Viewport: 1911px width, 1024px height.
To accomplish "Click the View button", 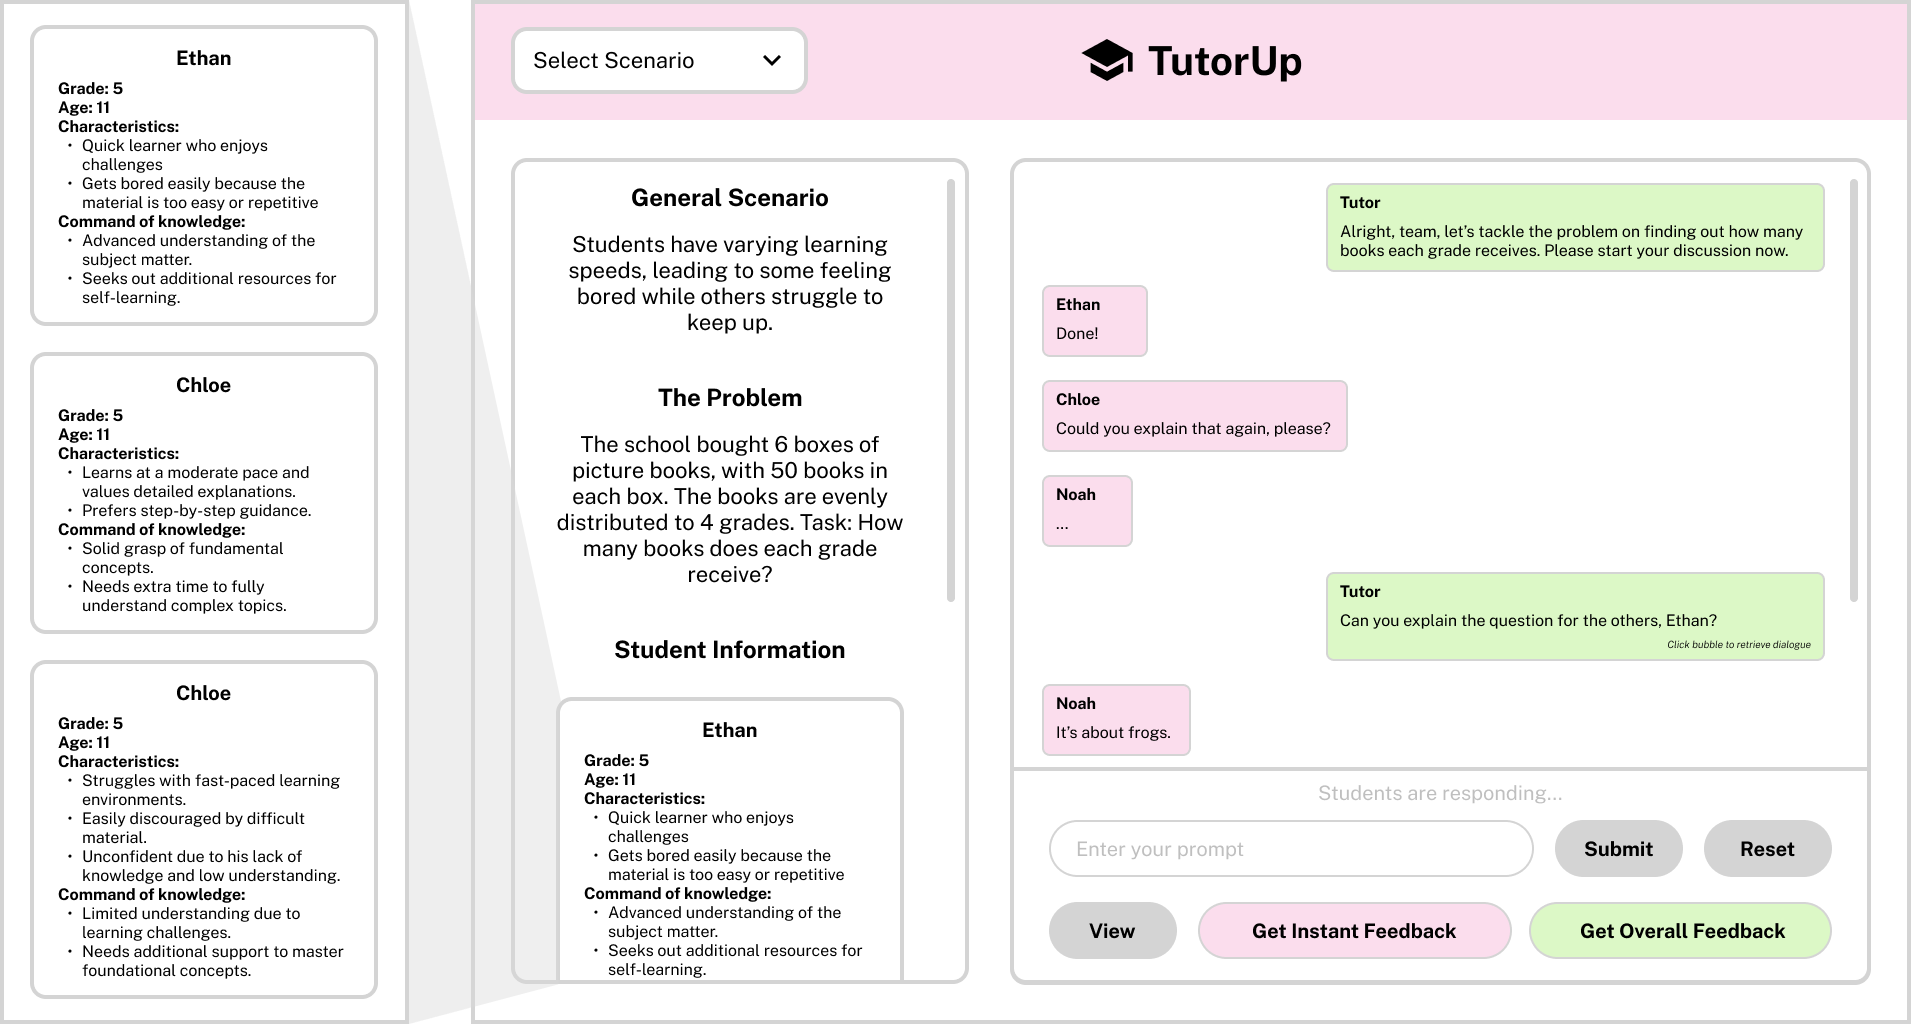I will (1112, 931).
